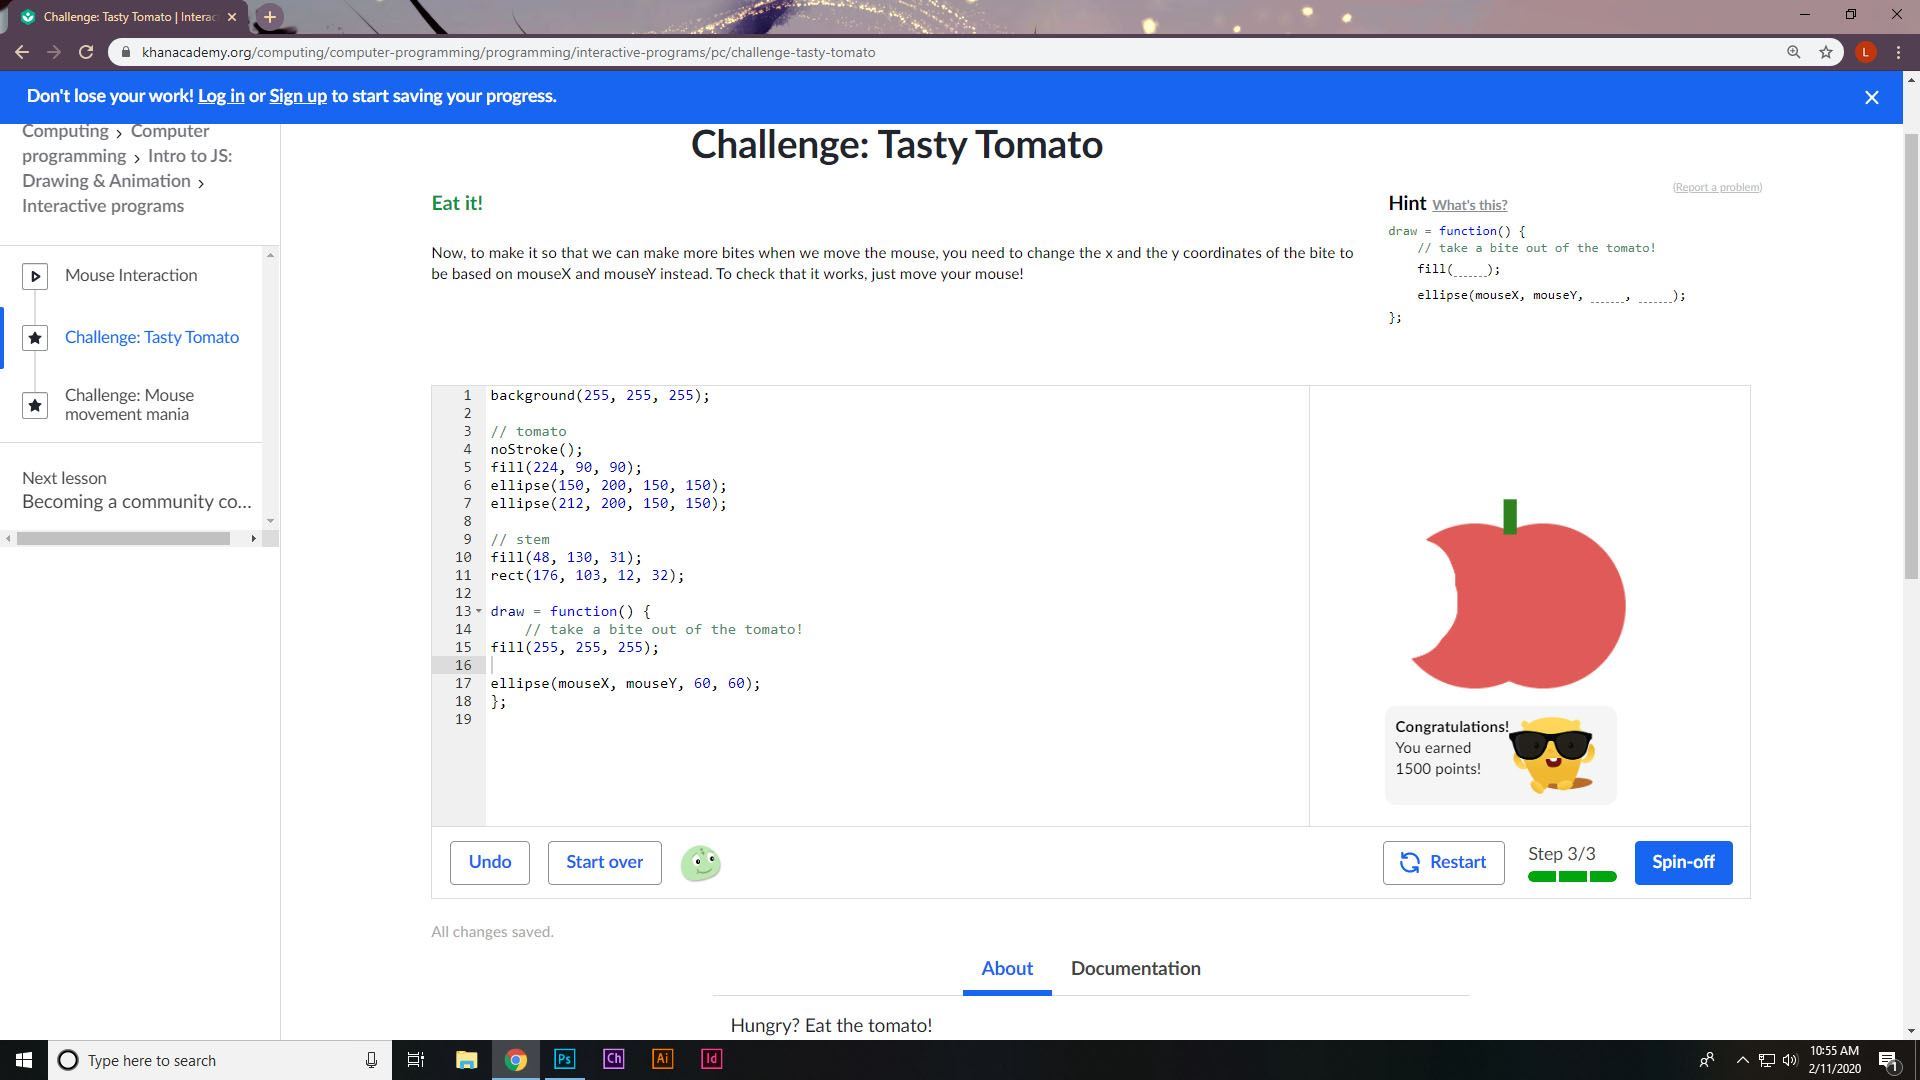Viewport: 1920px width, 1080px height.
Task: Click the play icon beside Mouse Interaction
Action: (35, 276)
